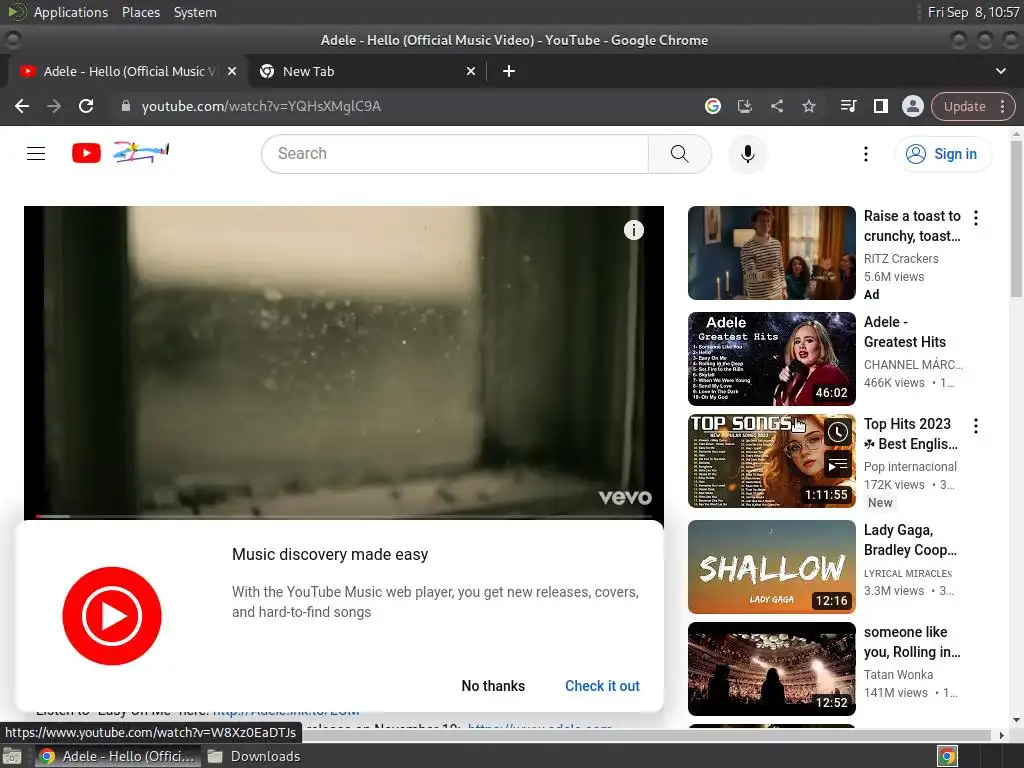Click the vevo logo on video
Screen dimensions: 1024x768
click(x=625, y=498)
